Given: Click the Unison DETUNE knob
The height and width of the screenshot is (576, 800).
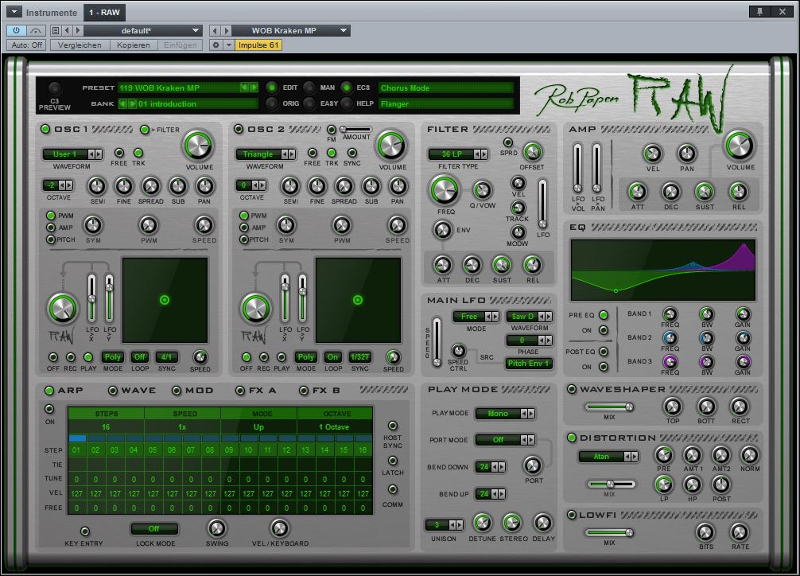Looking at the screenshot, I should click(x=482, y=522).
